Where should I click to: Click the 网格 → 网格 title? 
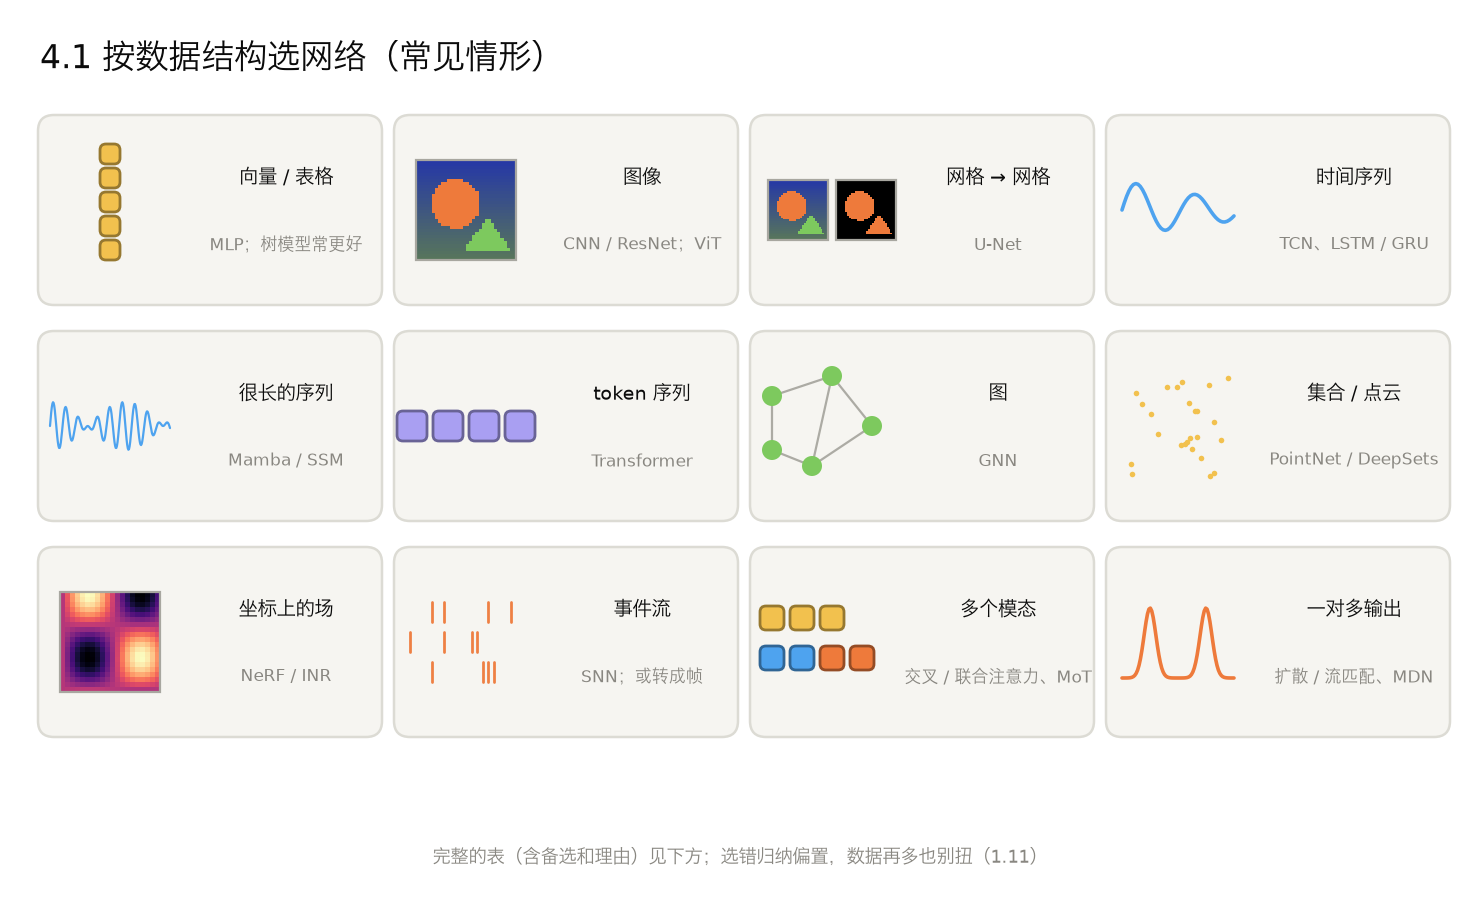[998, 177]
